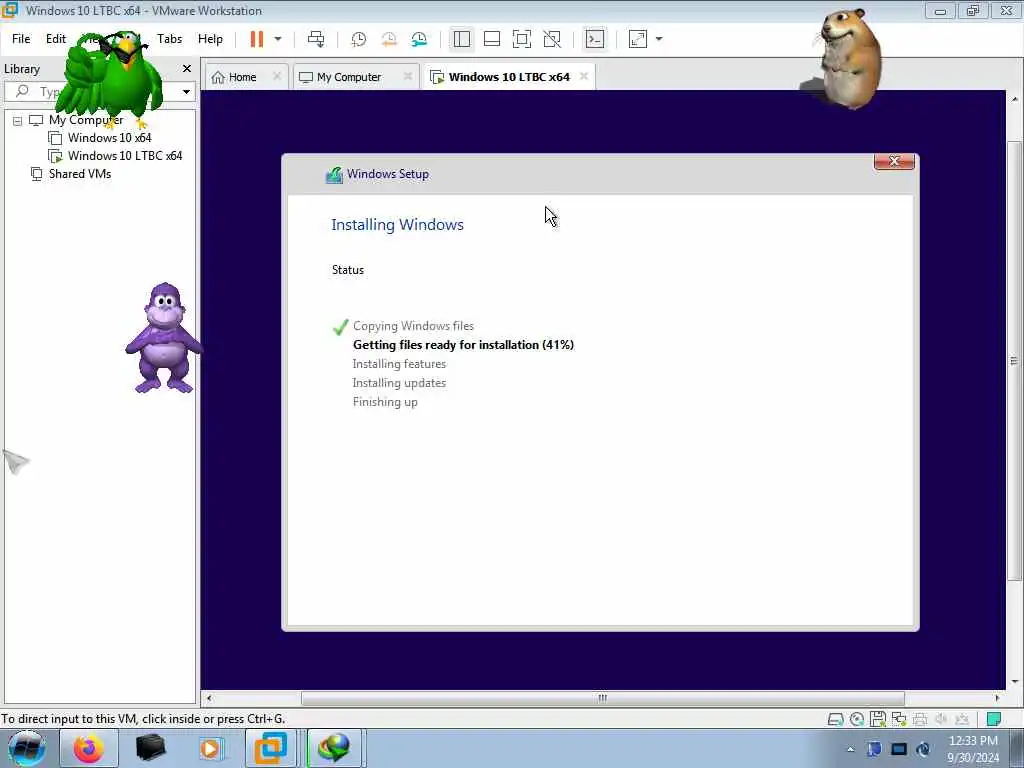Click the vertical scrollbar down arrow
The image size is (1024, 768).
[x=1014, y=682]
